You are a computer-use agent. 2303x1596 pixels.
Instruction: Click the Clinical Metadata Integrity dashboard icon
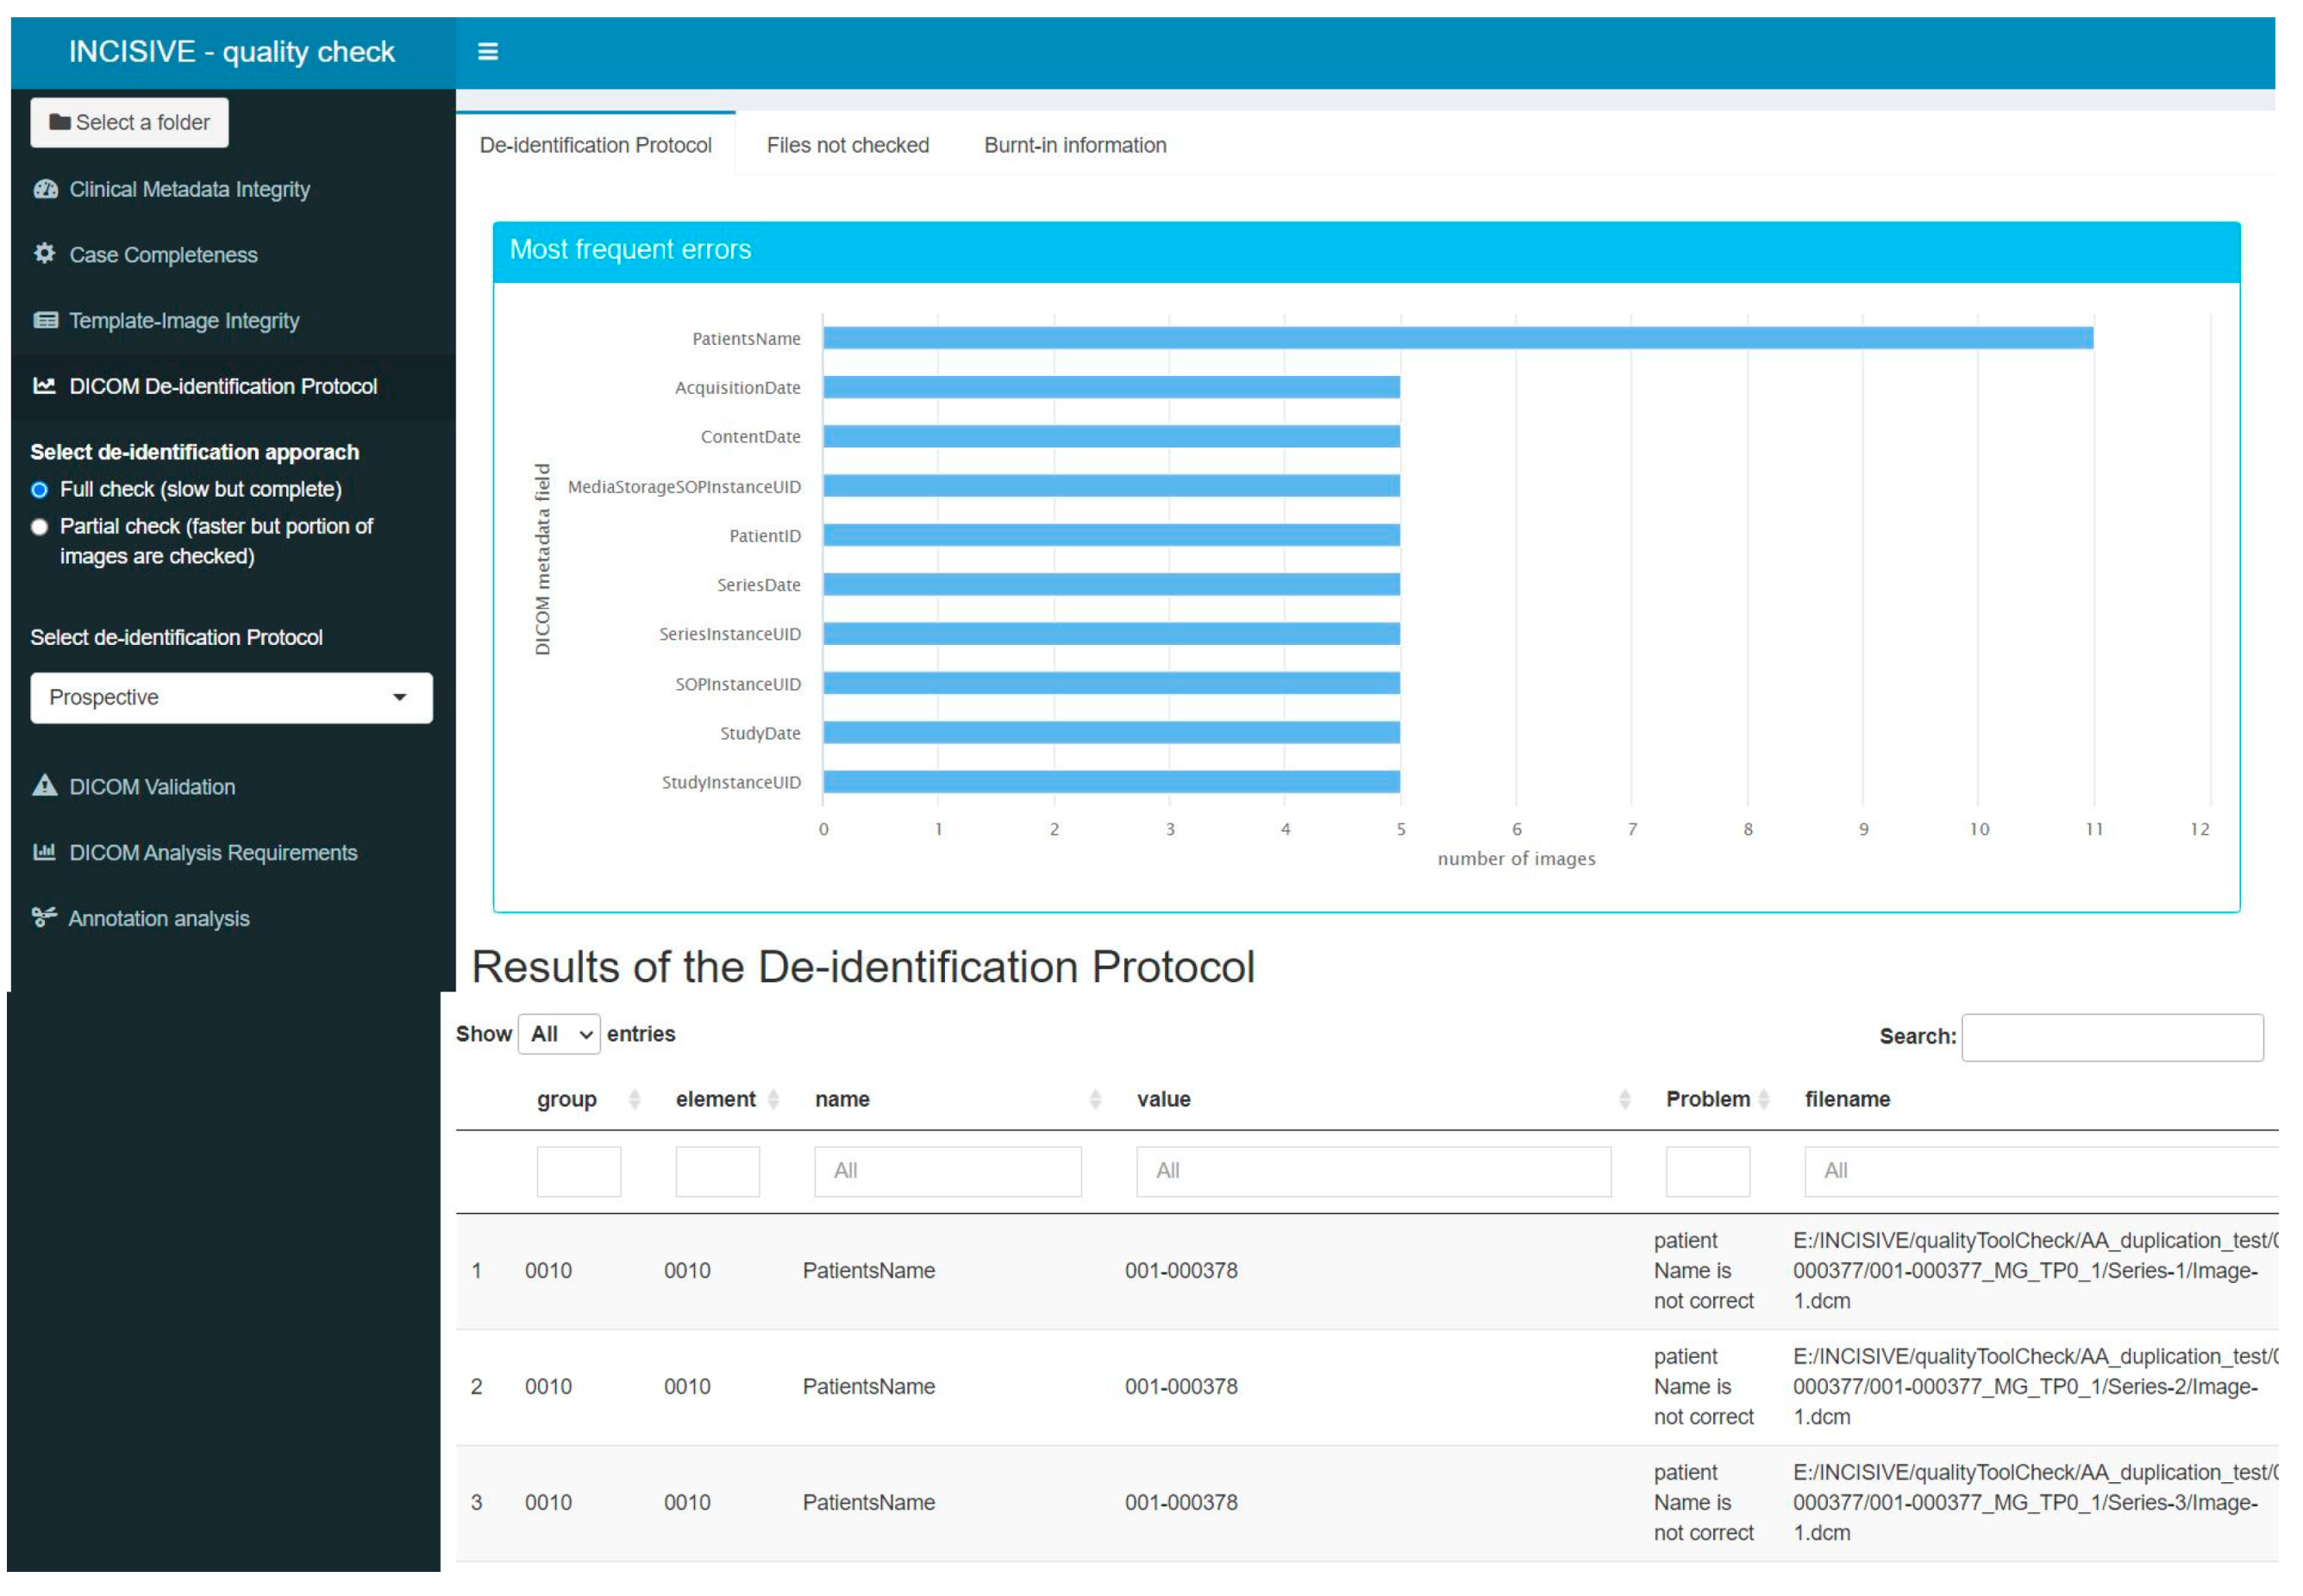(x=45, y=189)
